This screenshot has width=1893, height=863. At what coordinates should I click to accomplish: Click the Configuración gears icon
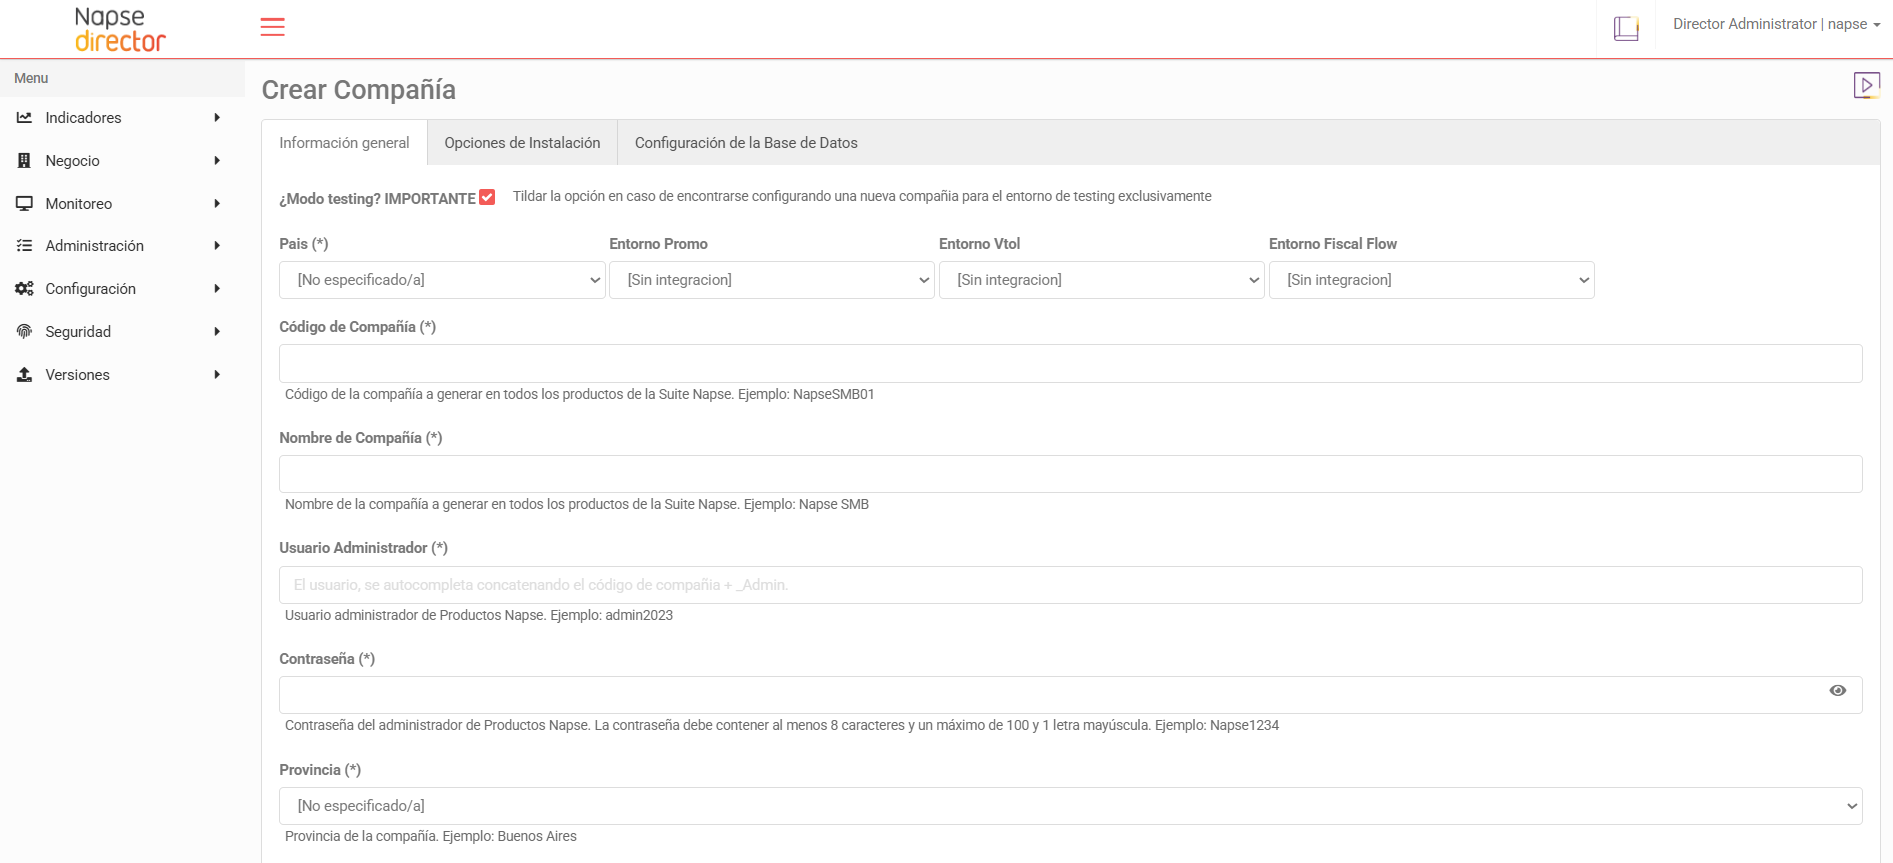24,289
